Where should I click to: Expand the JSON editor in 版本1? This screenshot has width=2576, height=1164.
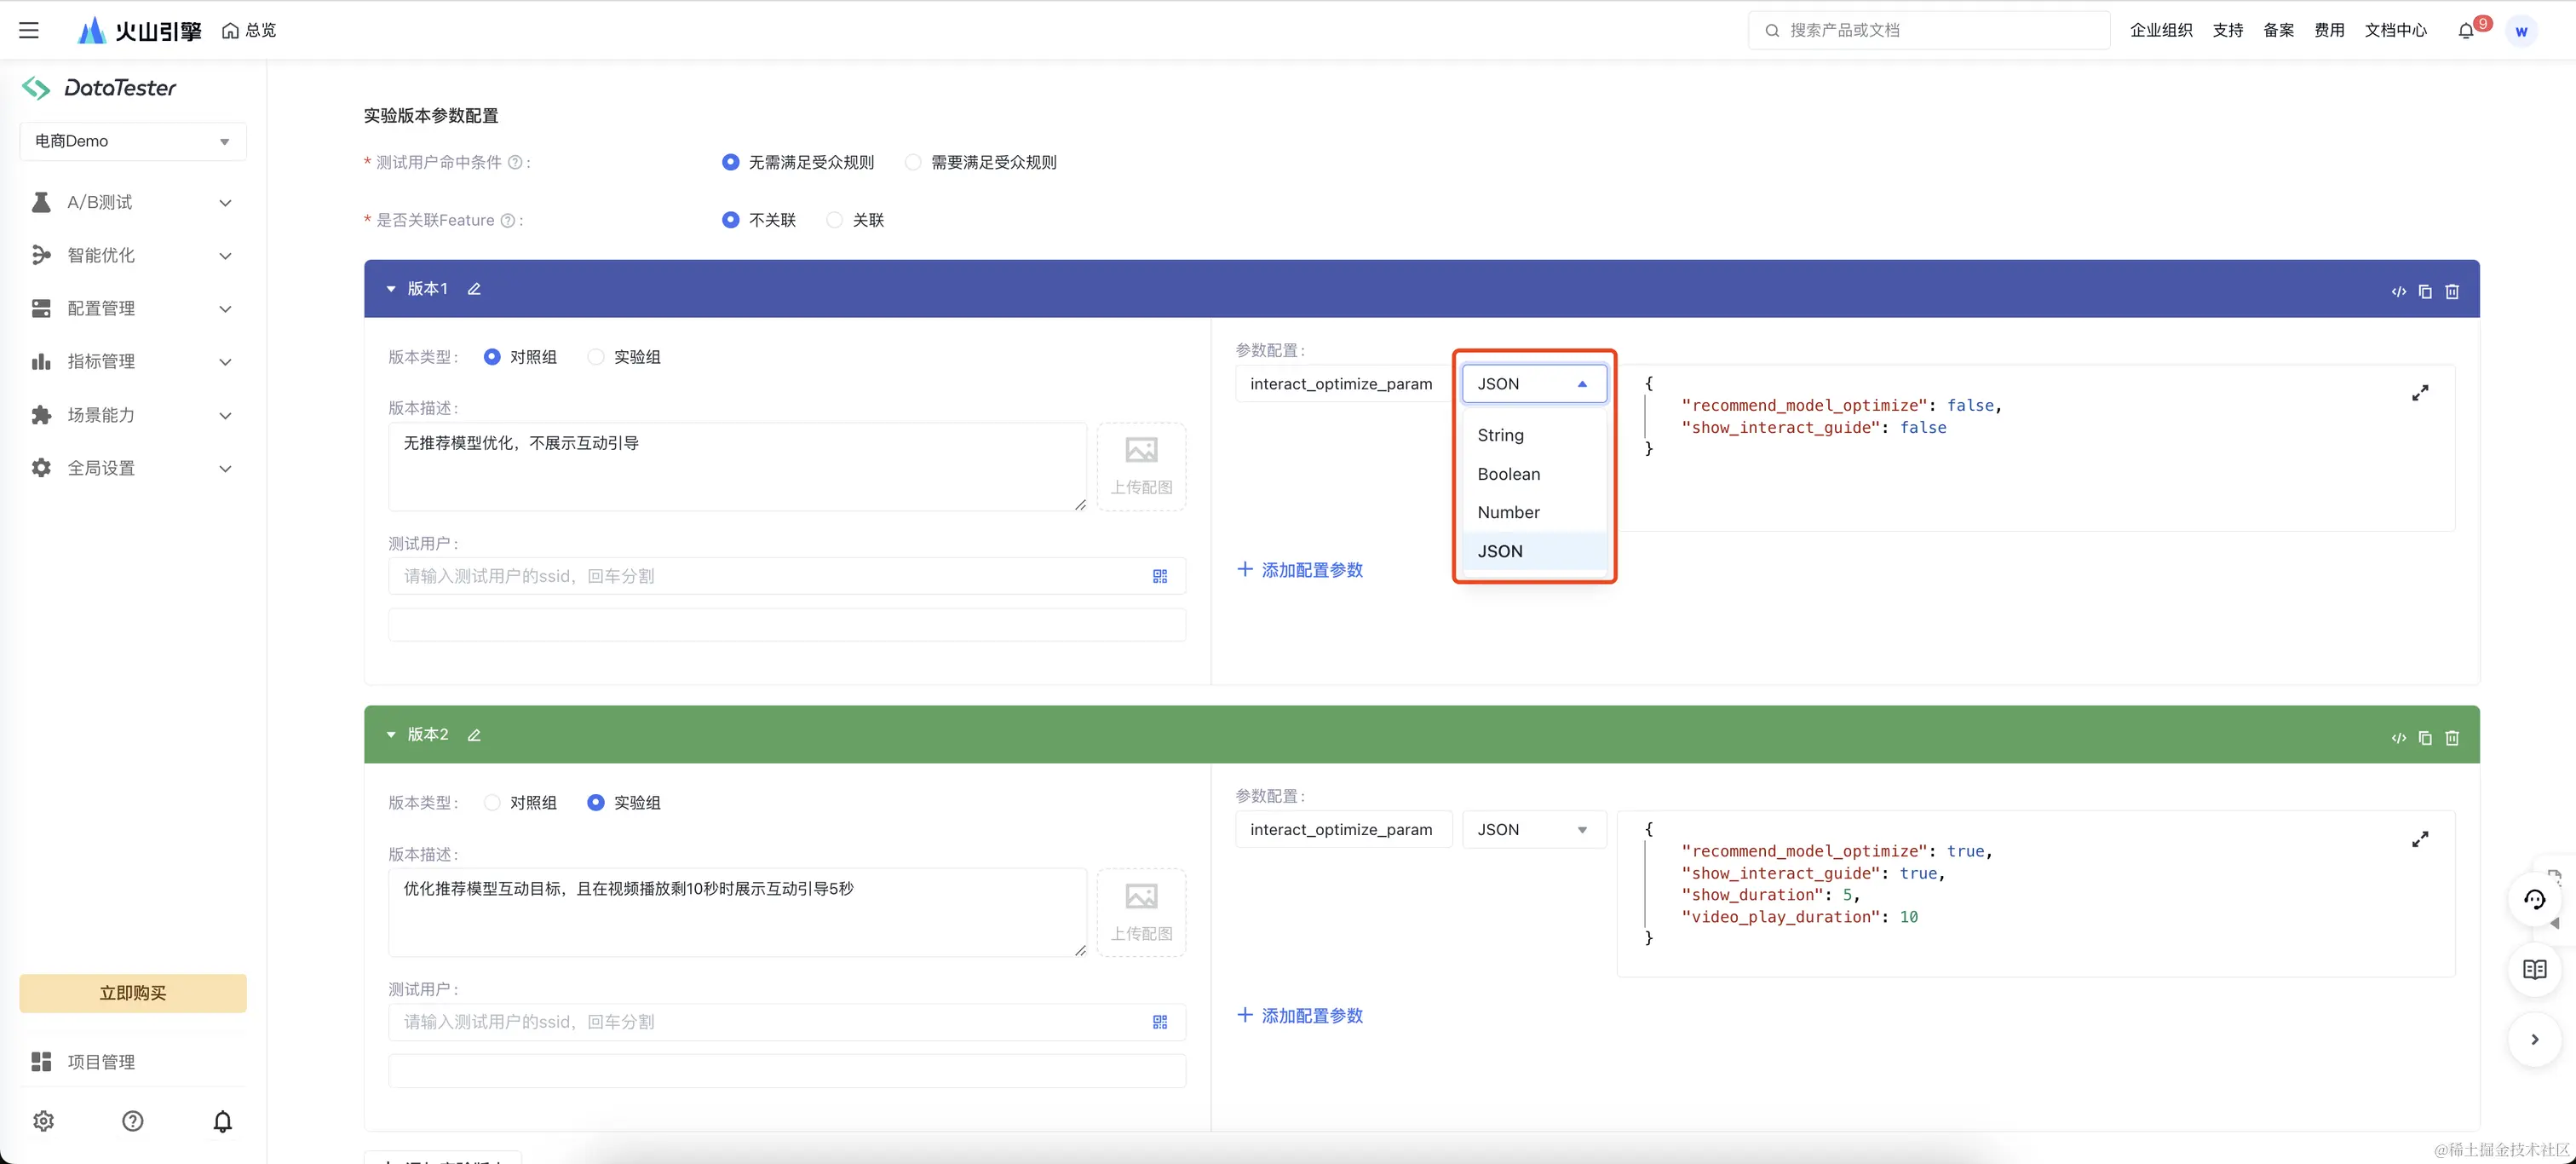click(x=2420, y=393)
